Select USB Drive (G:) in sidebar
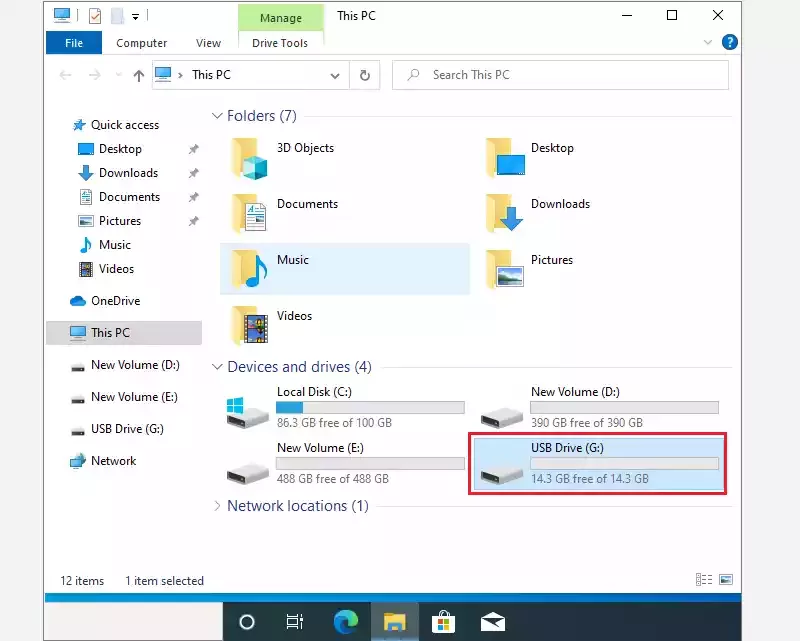This screenshot has width=800, height=641. click(126, 429)
